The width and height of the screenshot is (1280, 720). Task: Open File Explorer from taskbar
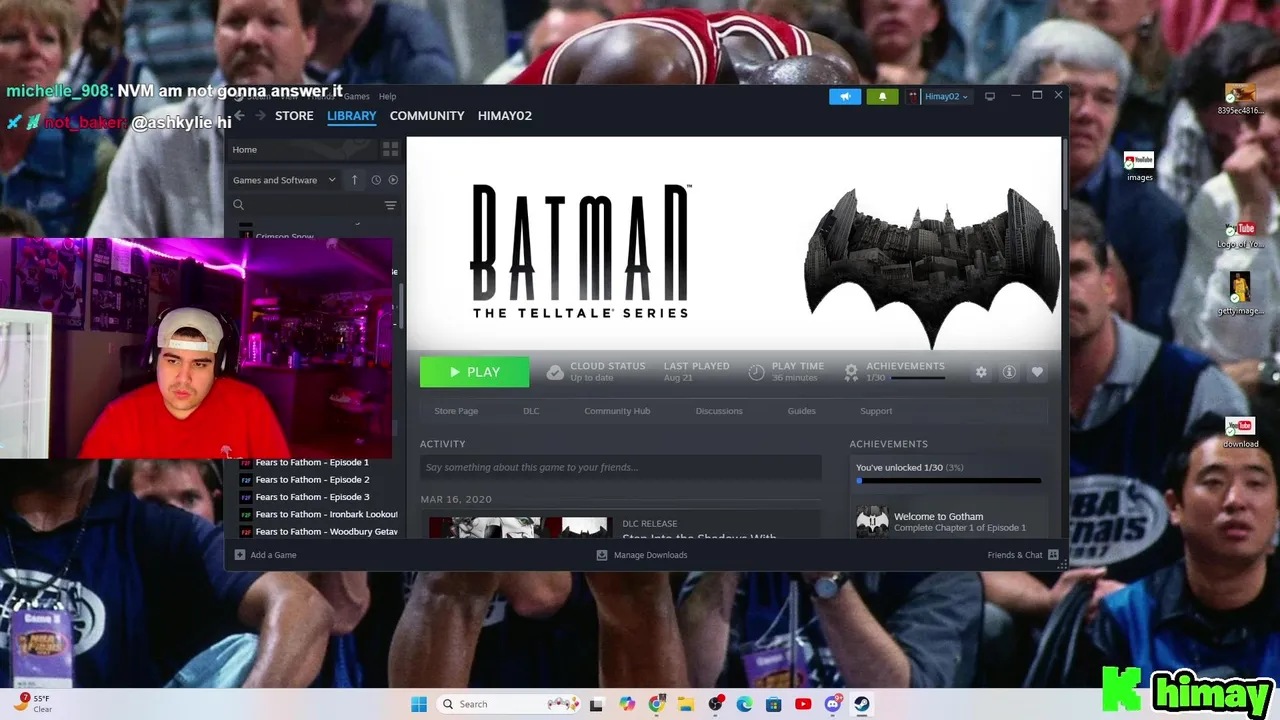(x=685, y=704)
